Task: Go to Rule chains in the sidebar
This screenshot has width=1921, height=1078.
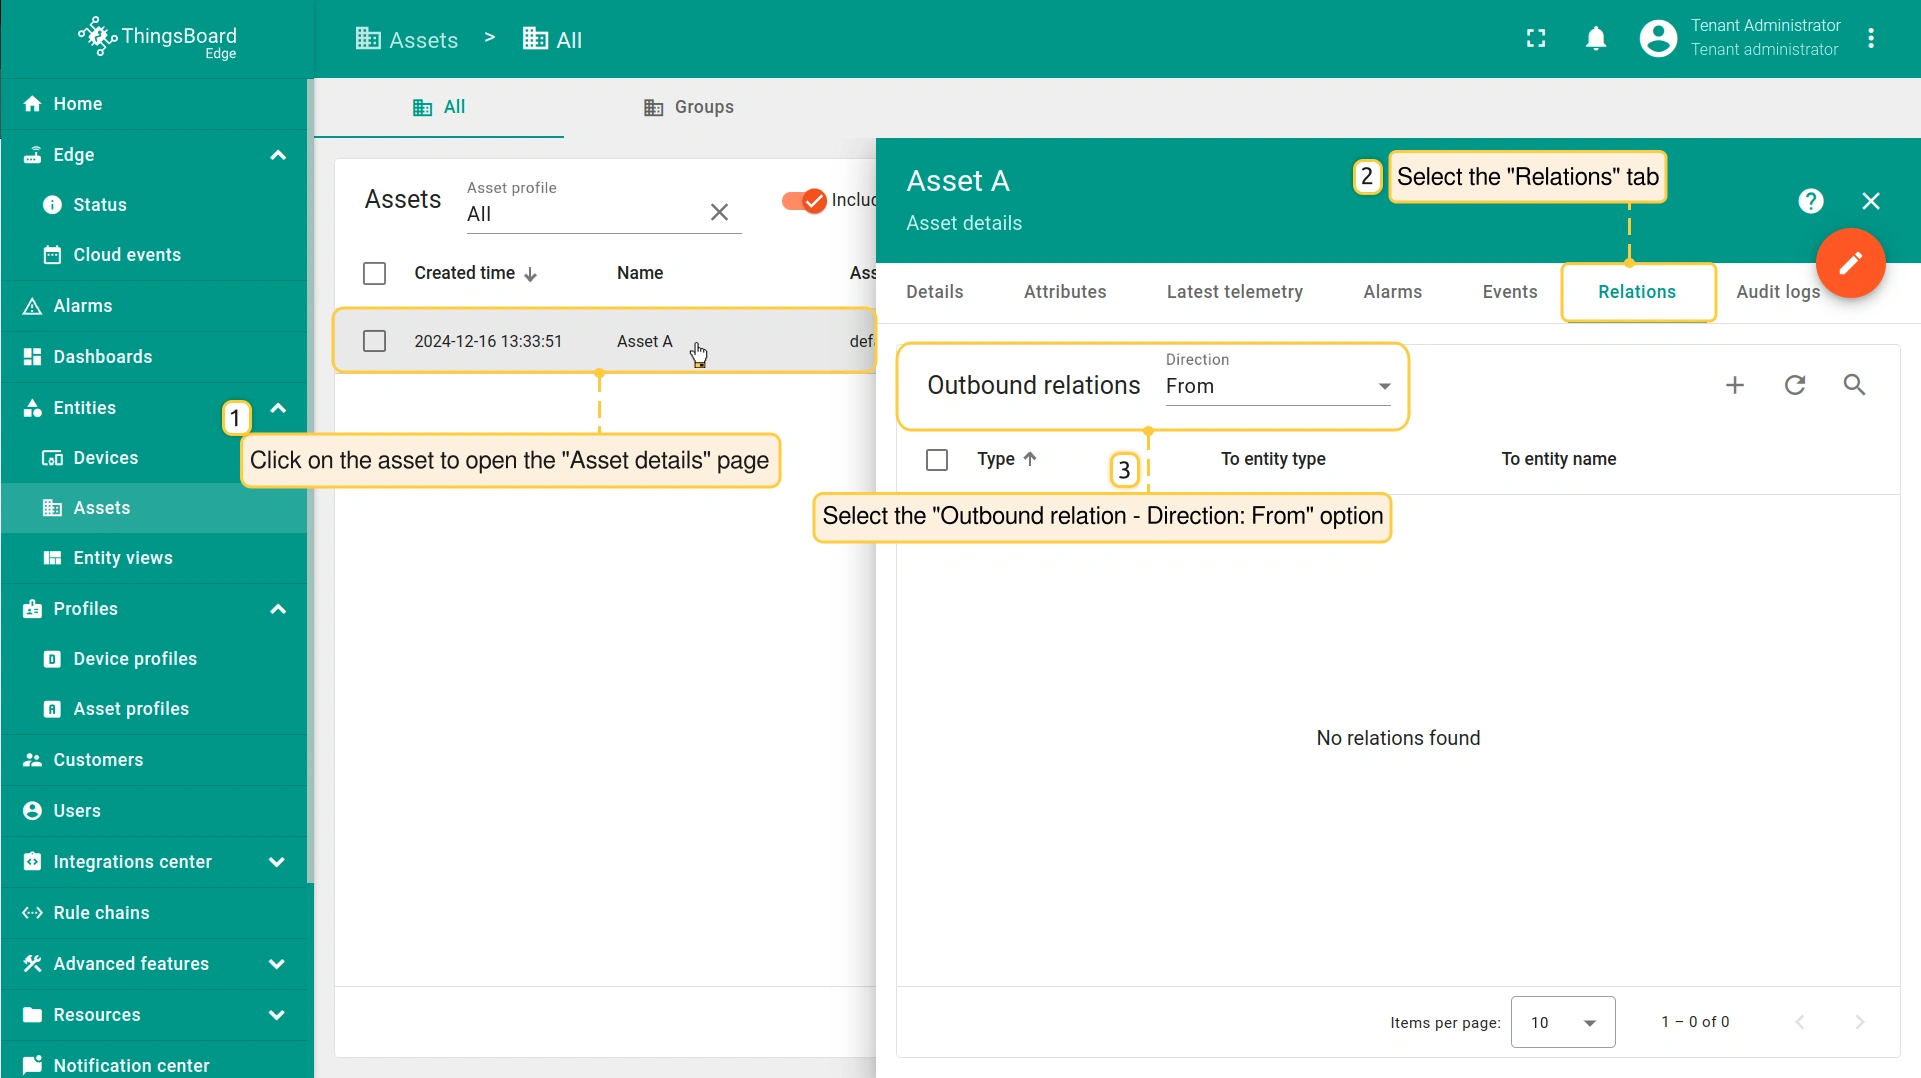Action: (101, 913)
